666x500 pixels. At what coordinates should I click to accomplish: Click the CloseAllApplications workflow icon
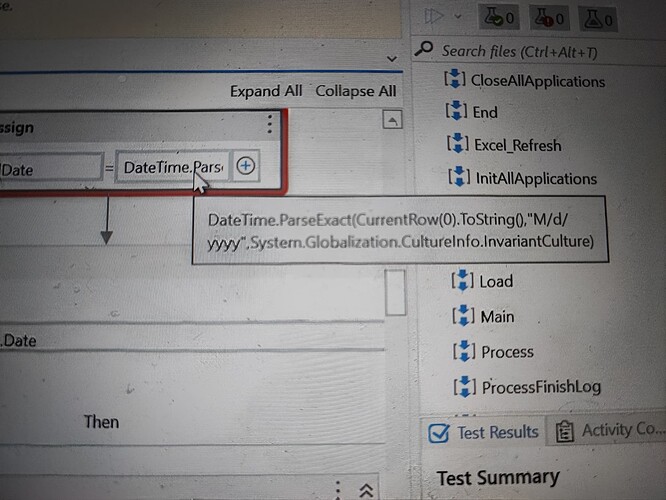(455, 79)
